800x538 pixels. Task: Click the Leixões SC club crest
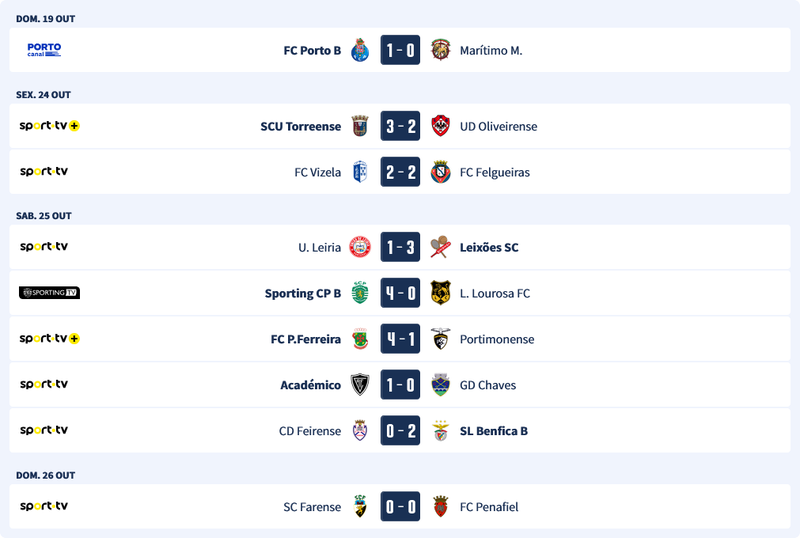[440, 247]
